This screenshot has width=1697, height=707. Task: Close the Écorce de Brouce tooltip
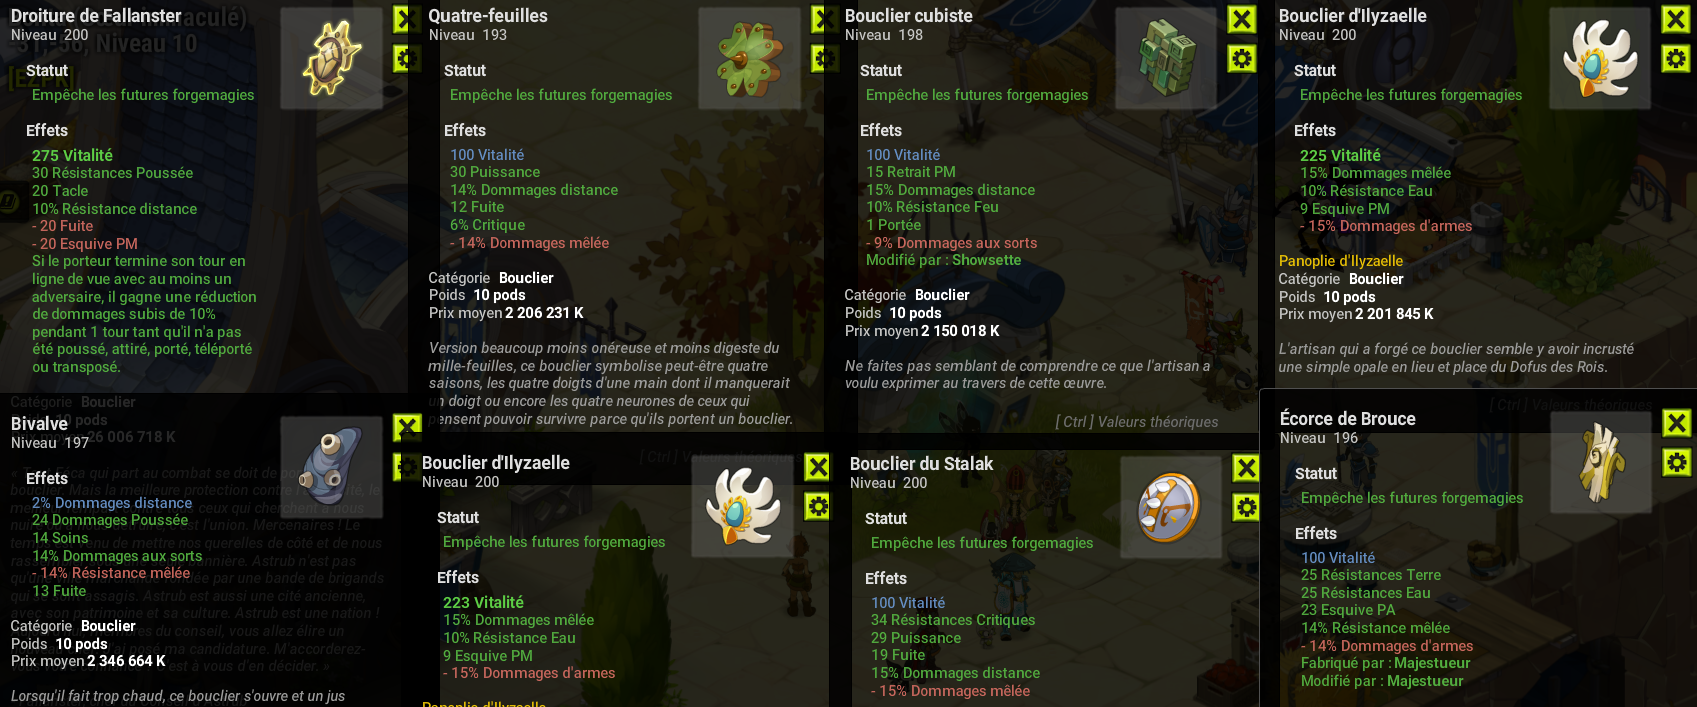click(x=1676, y=423)
